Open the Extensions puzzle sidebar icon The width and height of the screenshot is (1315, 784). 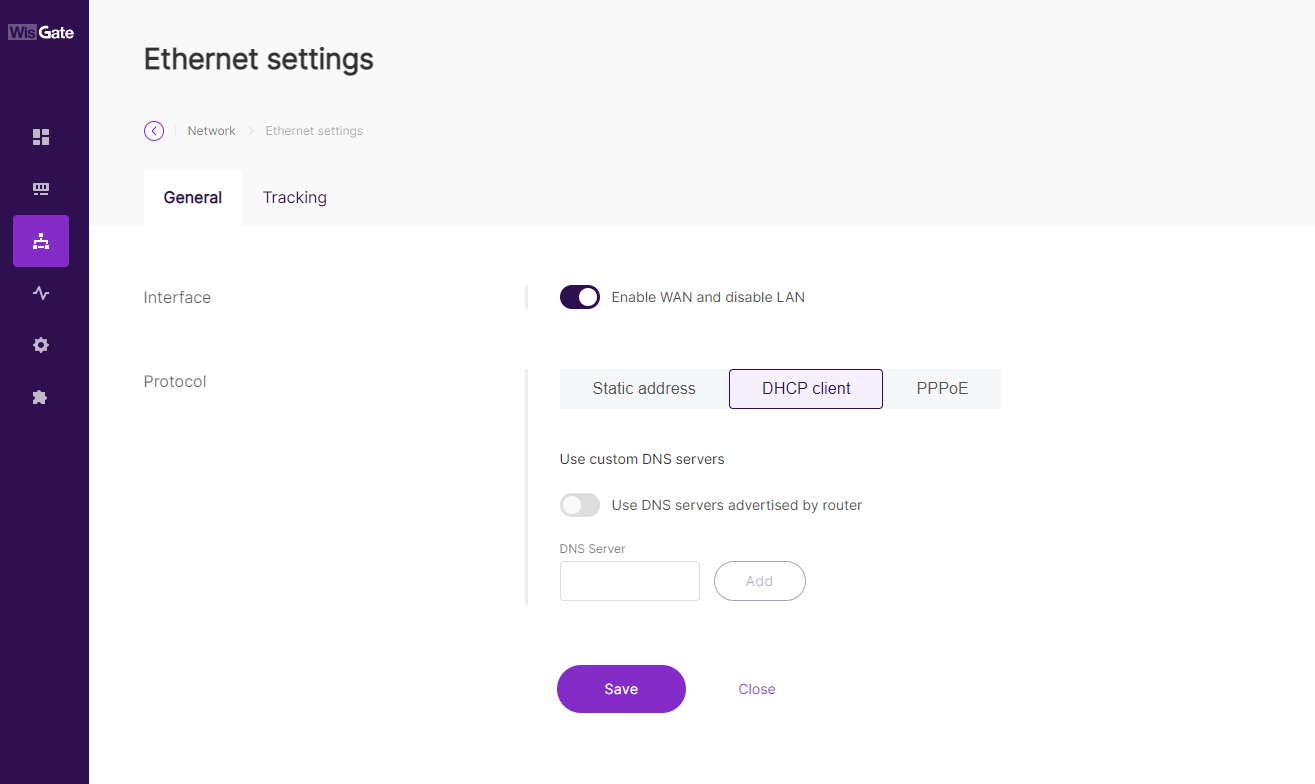click(x=41, y=397)
